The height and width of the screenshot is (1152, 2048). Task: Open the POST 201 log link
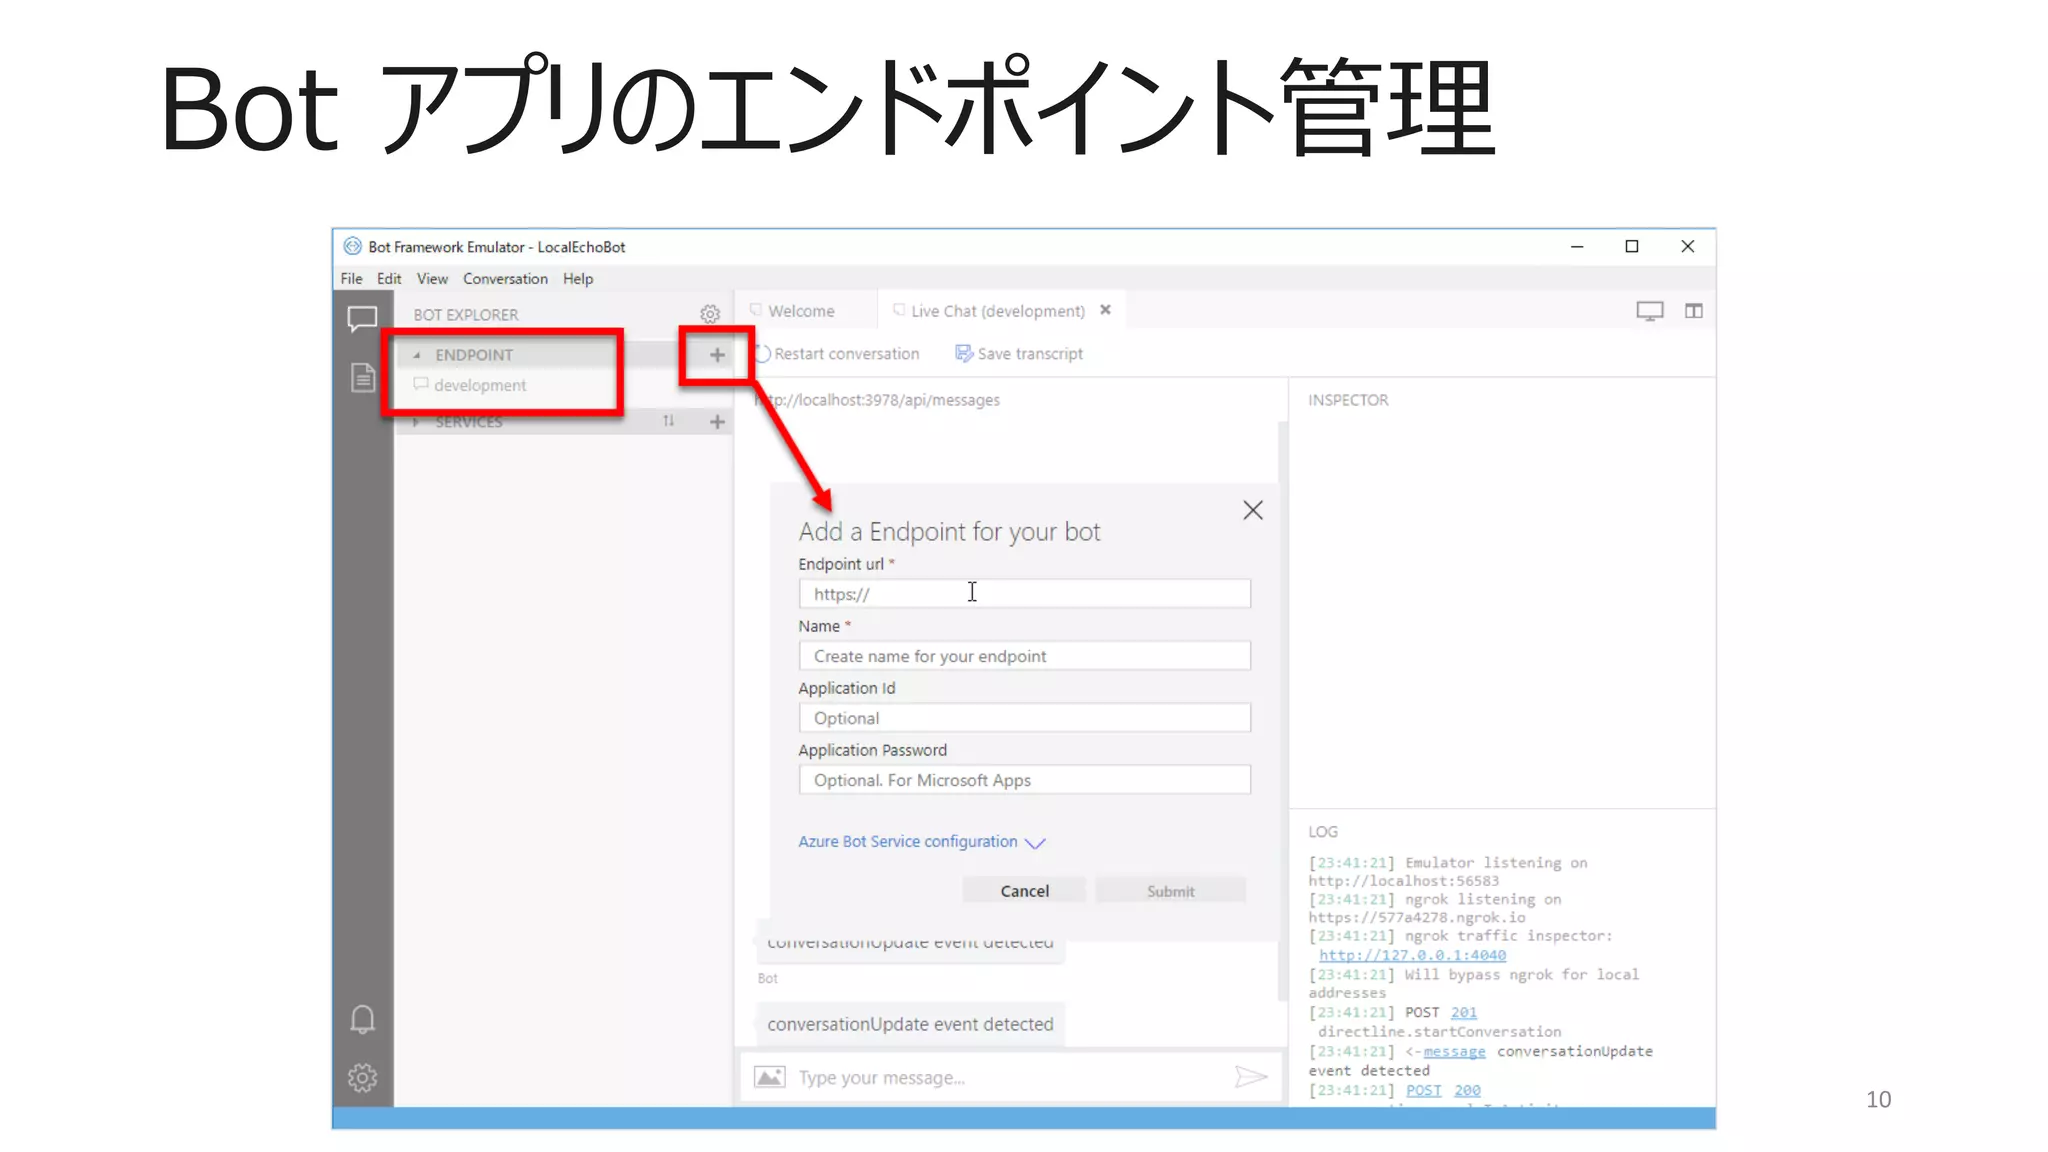pyautogui.click(x=1463, y=1012)
